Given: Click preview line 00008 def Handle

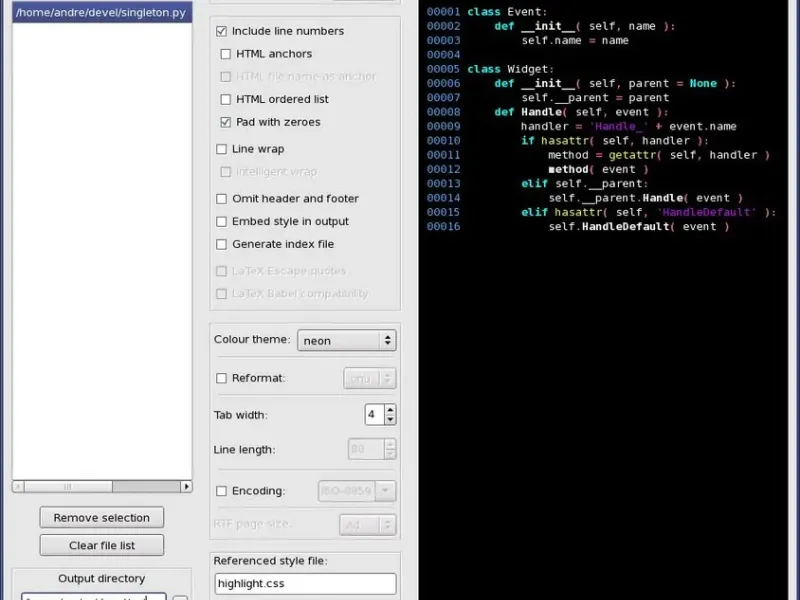Looking at the screenshot, I should [547, 112].
